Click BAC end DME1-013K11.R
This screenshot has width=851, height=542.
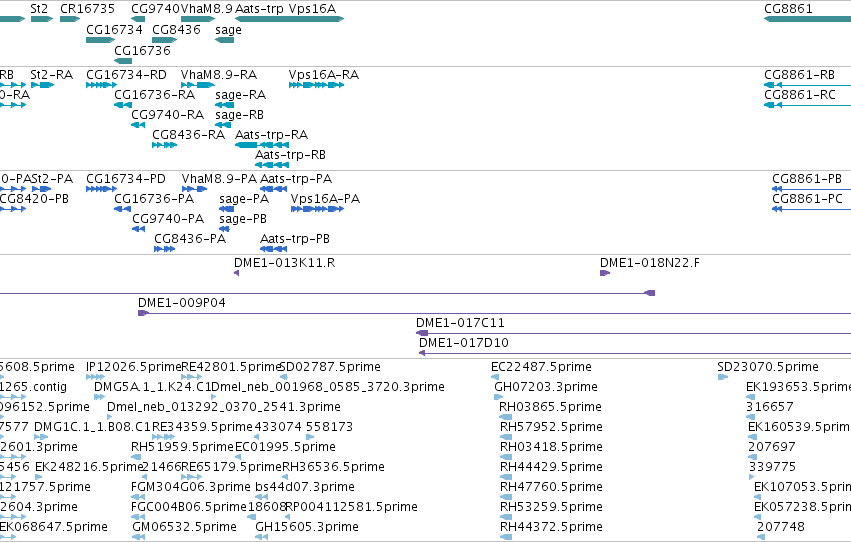(237, 273)
